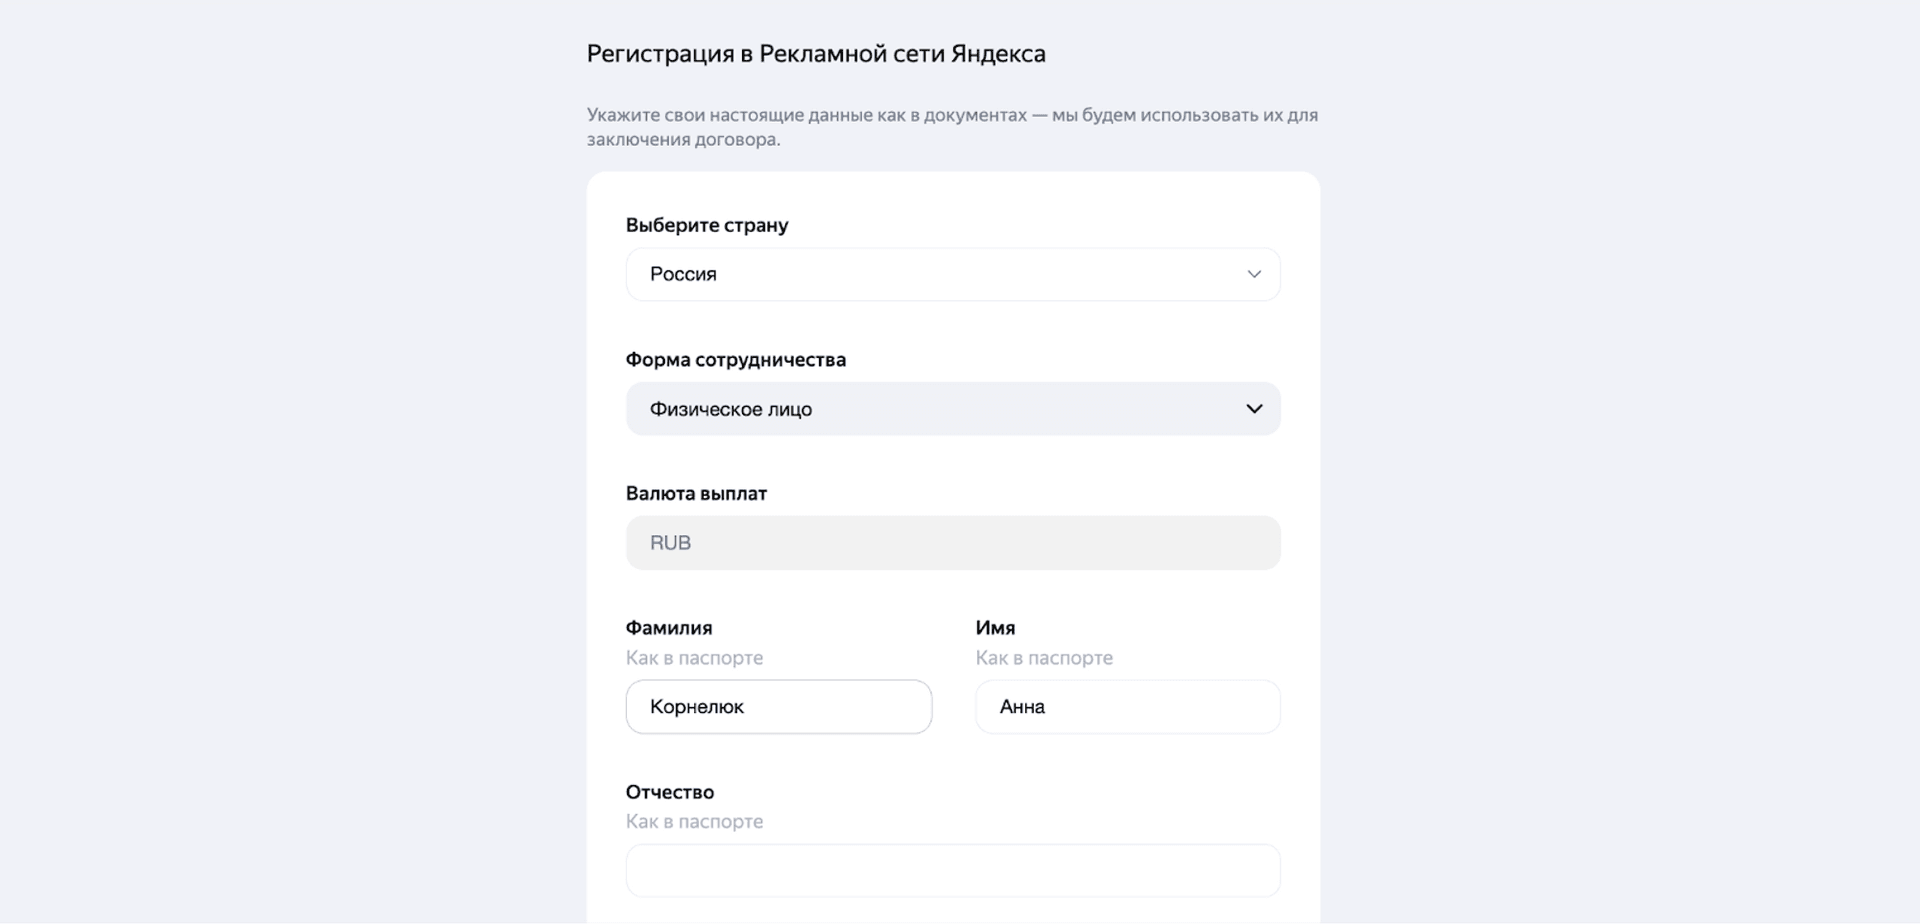Image resolution: width=1920 pixels, height=924 pixels.
Task: Click the "Как в паспорте" hint under Фамилия
Action: 694,658
